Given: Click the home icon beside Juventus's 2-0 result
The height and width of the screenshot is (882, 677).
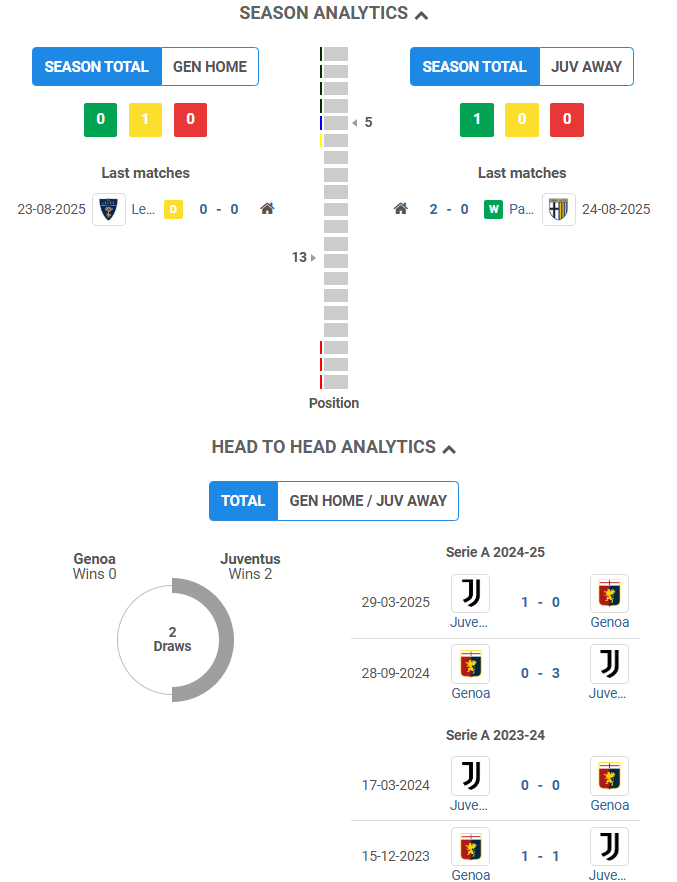Looking at the screenshot, I should 401,209.
